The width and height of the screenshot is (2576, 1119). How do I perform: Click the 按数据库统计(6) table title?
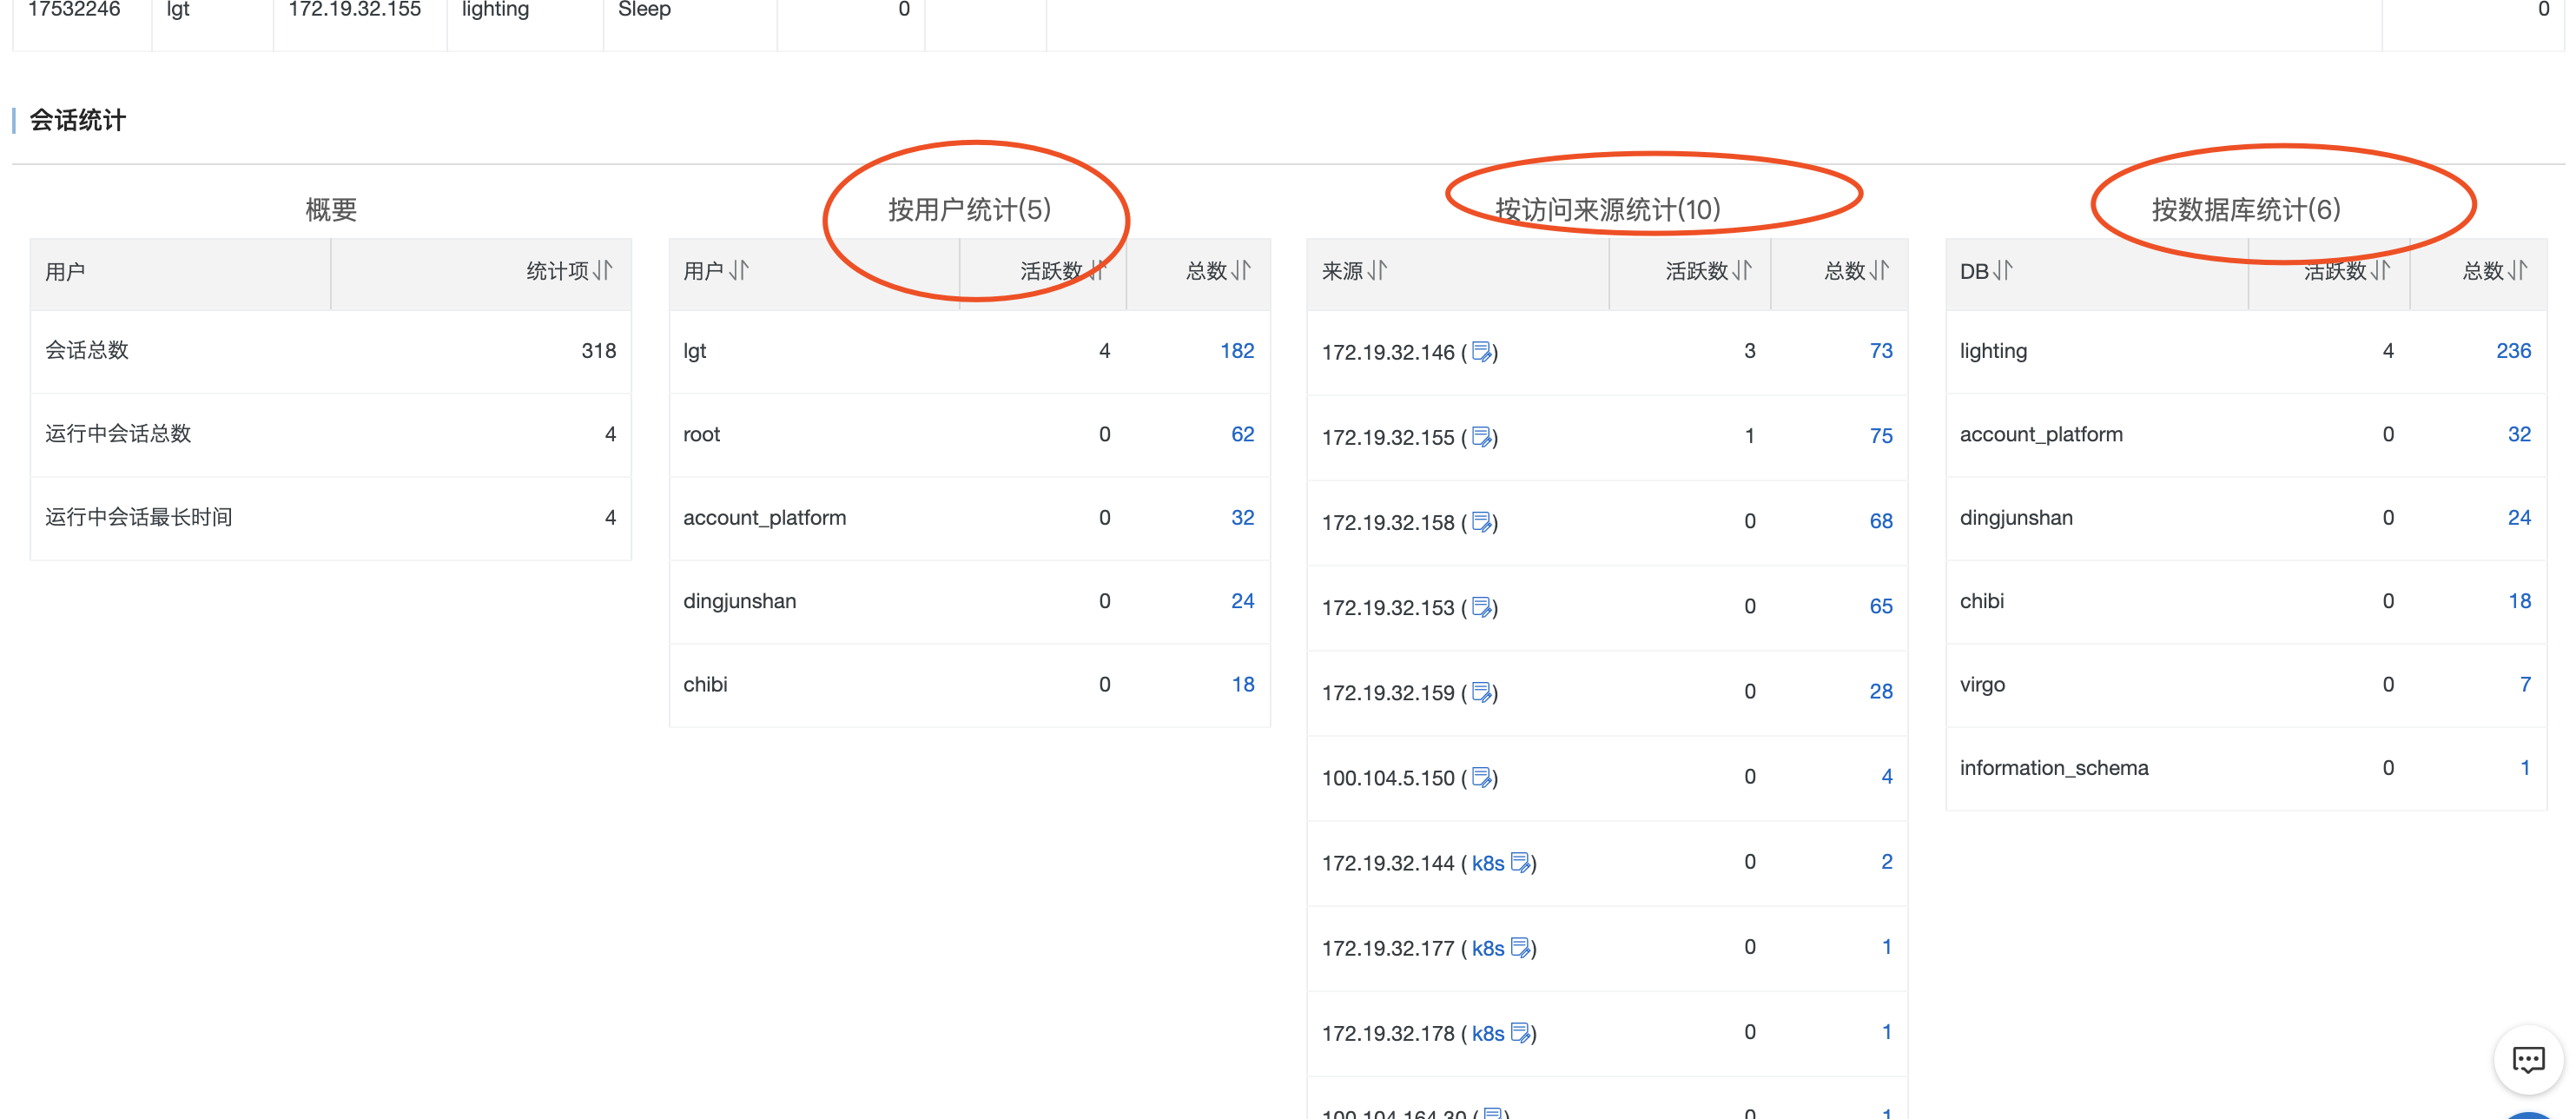point(2246,210)
